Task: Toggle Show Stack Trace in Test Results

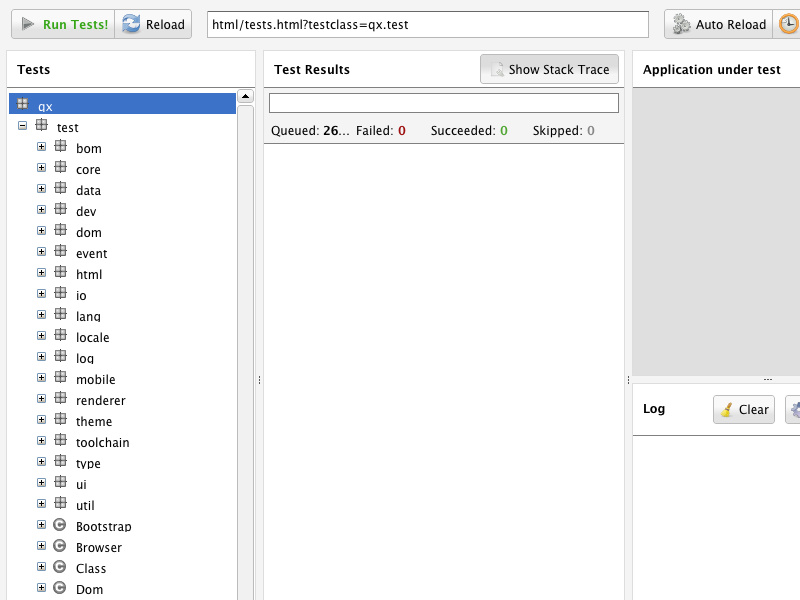Action: 548,69
